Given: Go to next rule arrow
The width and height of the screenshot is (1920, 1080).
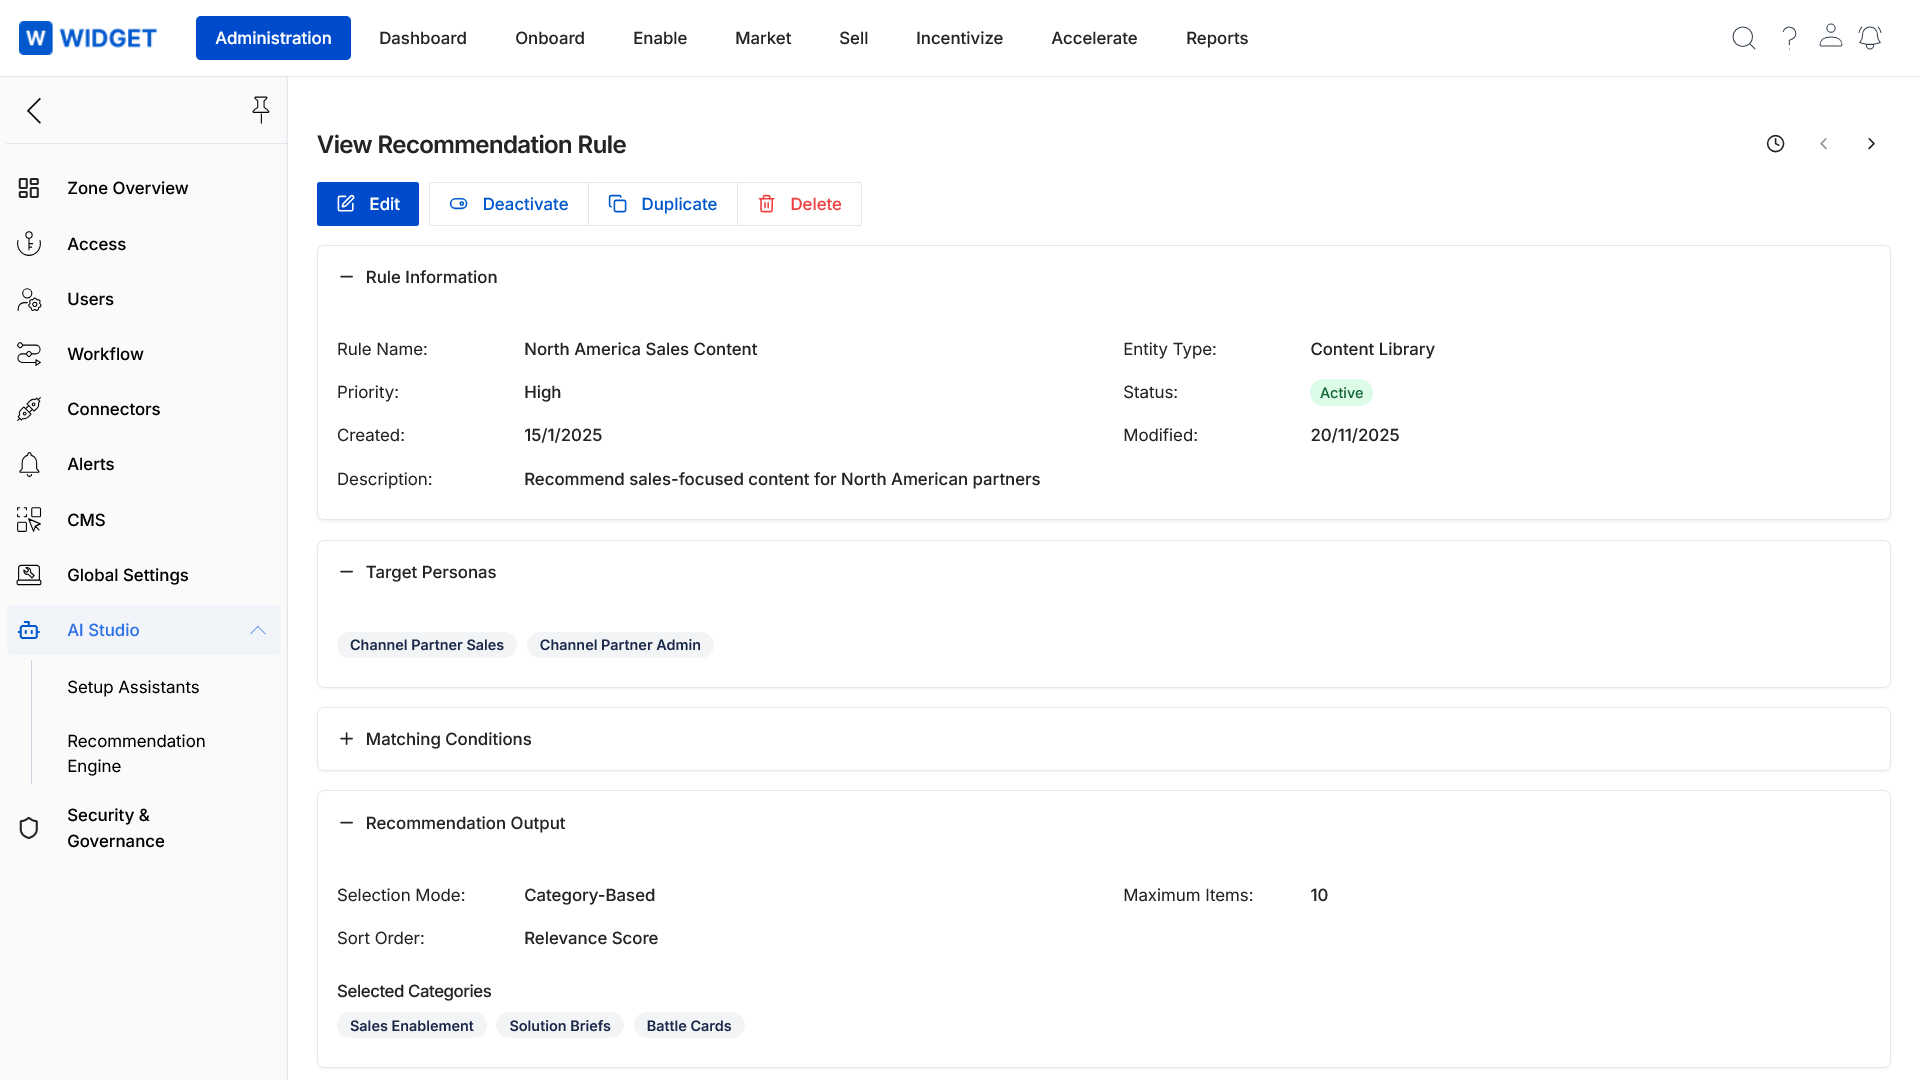Looking at the screenshot, I should pos(1872,144).
